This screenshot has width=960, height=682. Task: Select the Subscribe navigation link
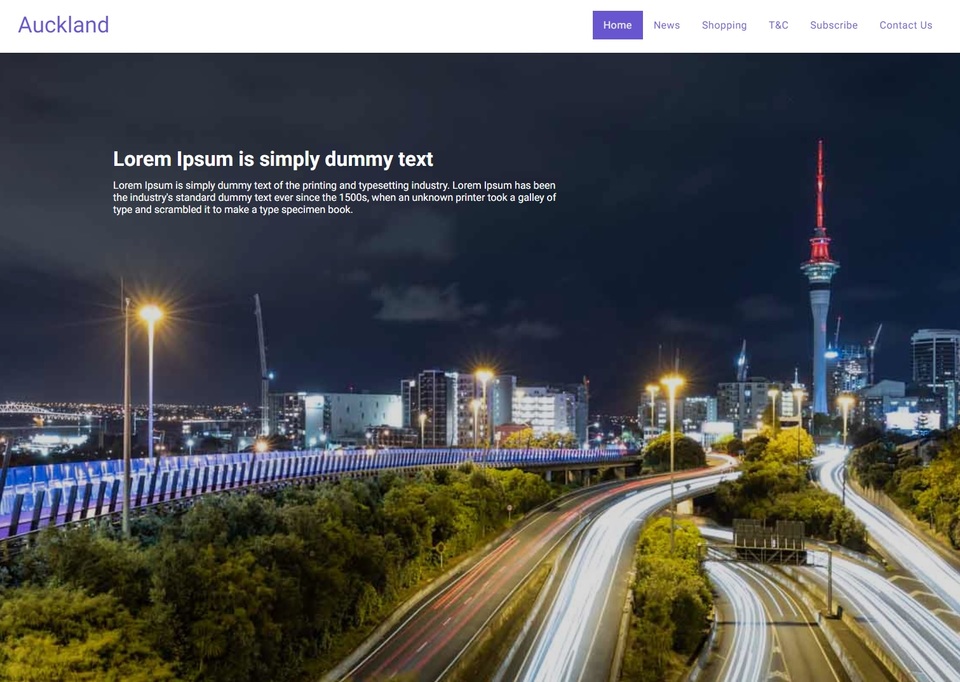tap(833, 25)
